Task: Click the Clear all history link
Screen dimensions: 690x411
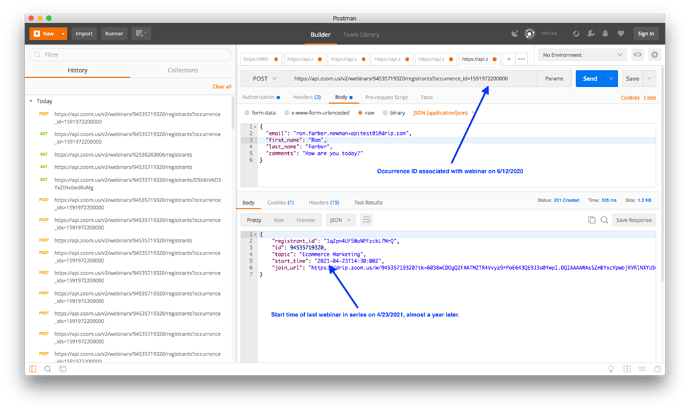Action: (x=221, y=87)
